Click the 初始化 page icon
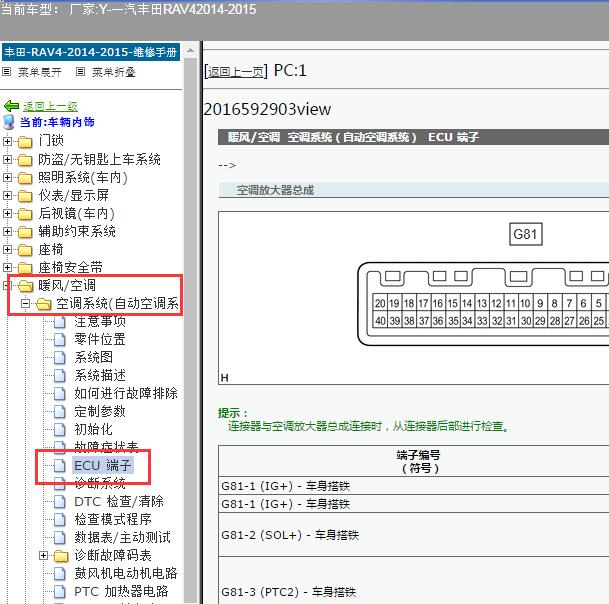609x604 pixels. pos(59,430)
